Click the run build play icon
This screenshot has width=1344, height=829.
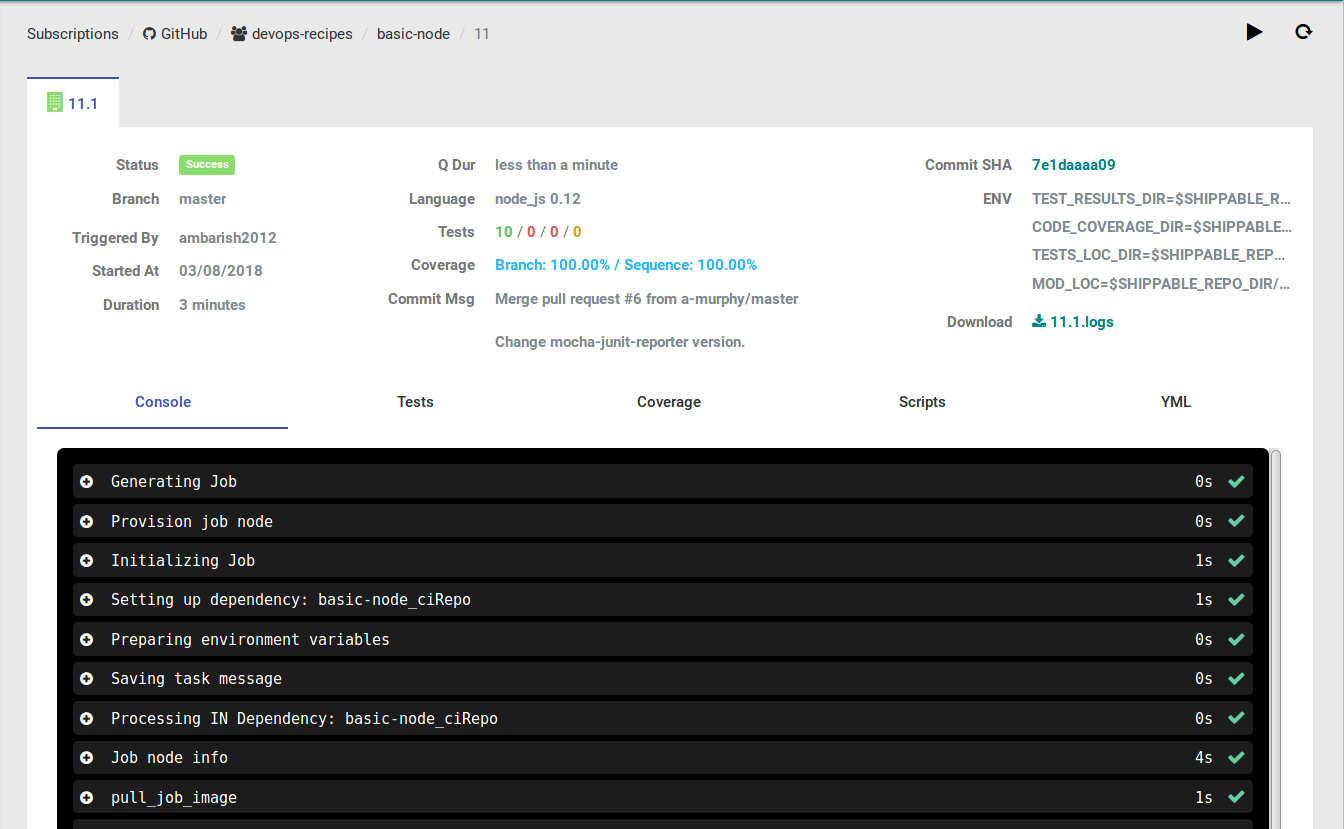1254,32
